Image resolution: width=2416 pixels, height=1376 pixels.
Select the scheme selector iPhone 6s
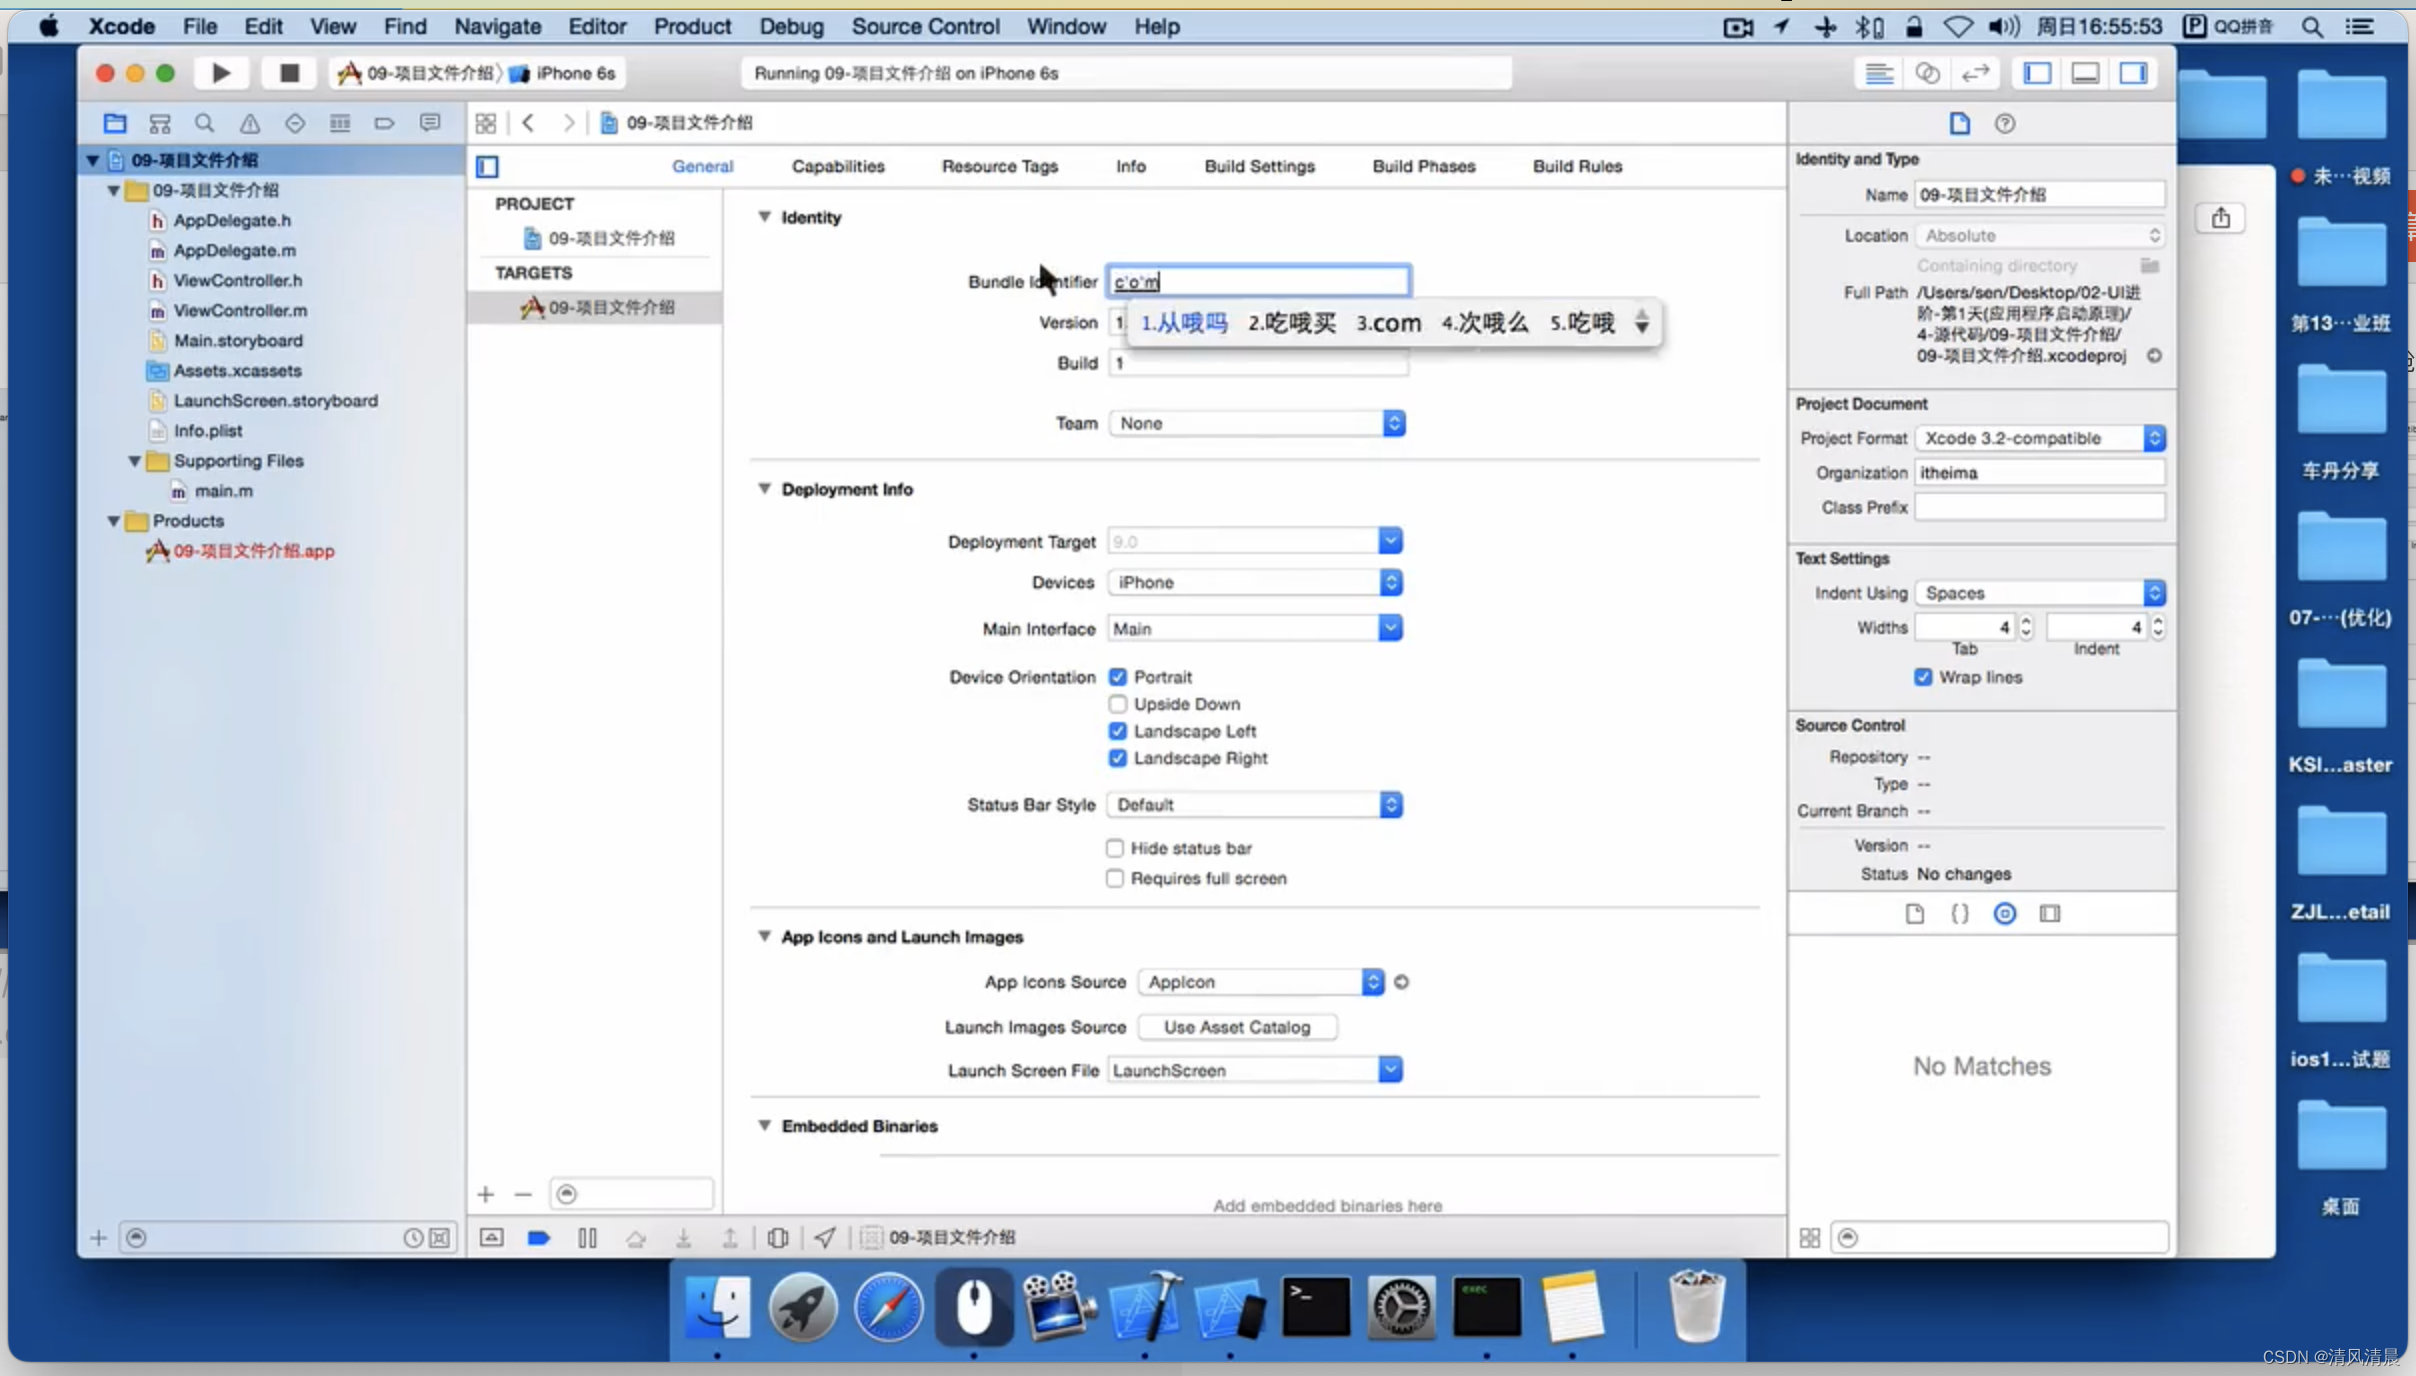pyautogui.click(x=577, y=73)
